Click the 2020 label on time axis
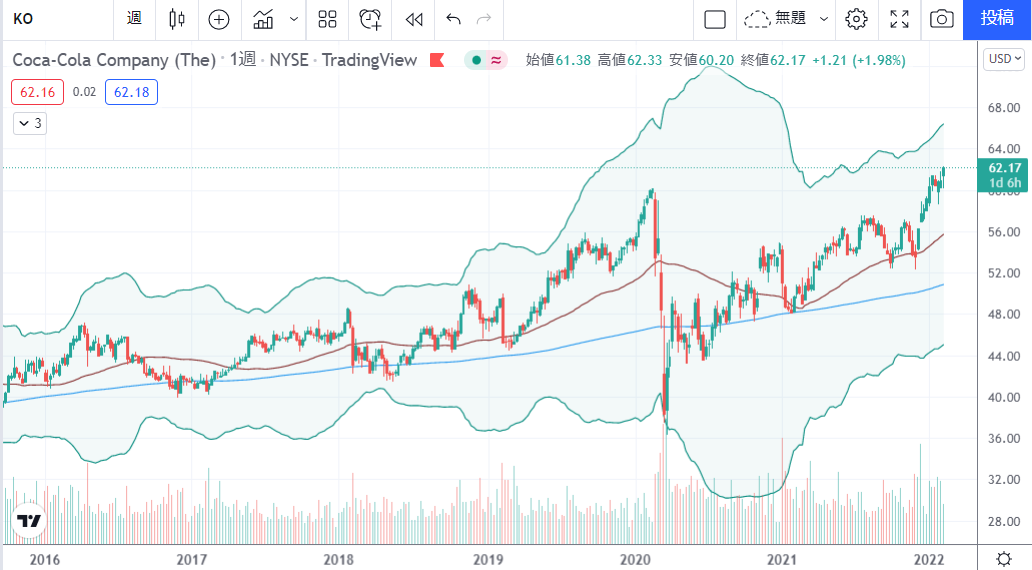Viewport: 1032px width, 570px height. 635,559
